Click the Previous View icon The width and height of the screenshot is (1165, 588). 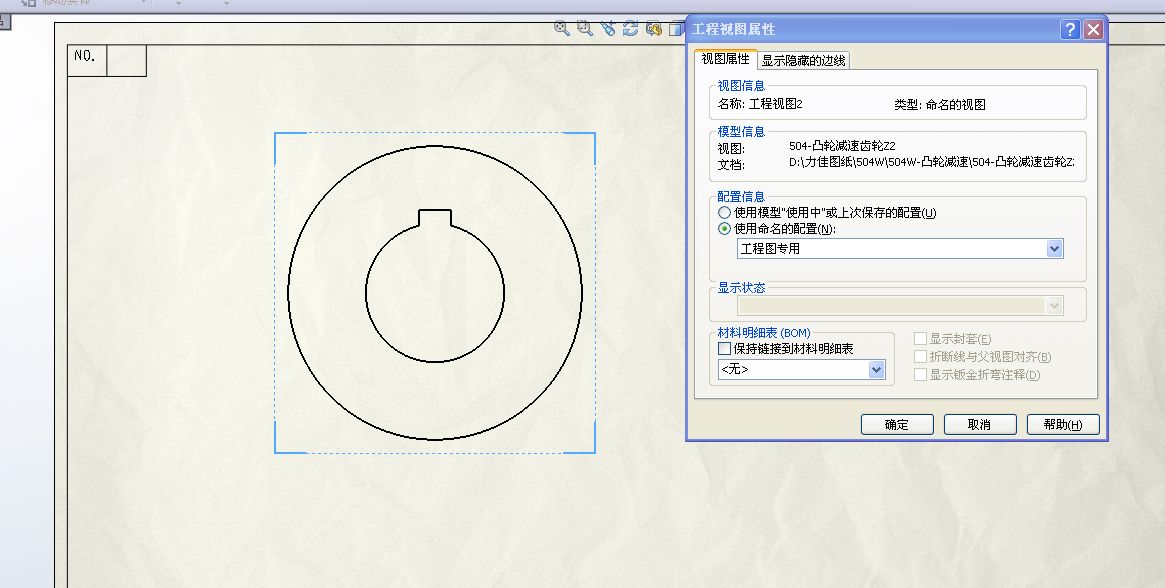(608, 28)
